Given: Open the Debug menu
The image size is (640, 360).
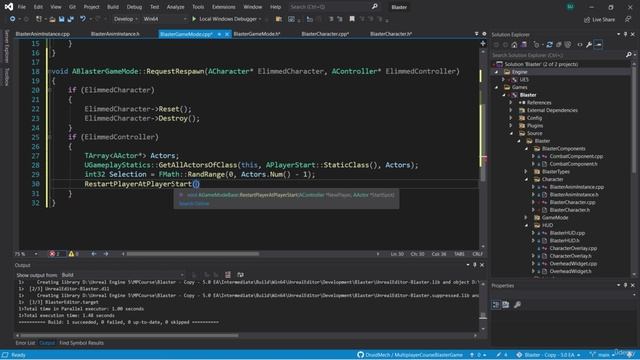Looking at the screenshot, I should pos(134,7).
